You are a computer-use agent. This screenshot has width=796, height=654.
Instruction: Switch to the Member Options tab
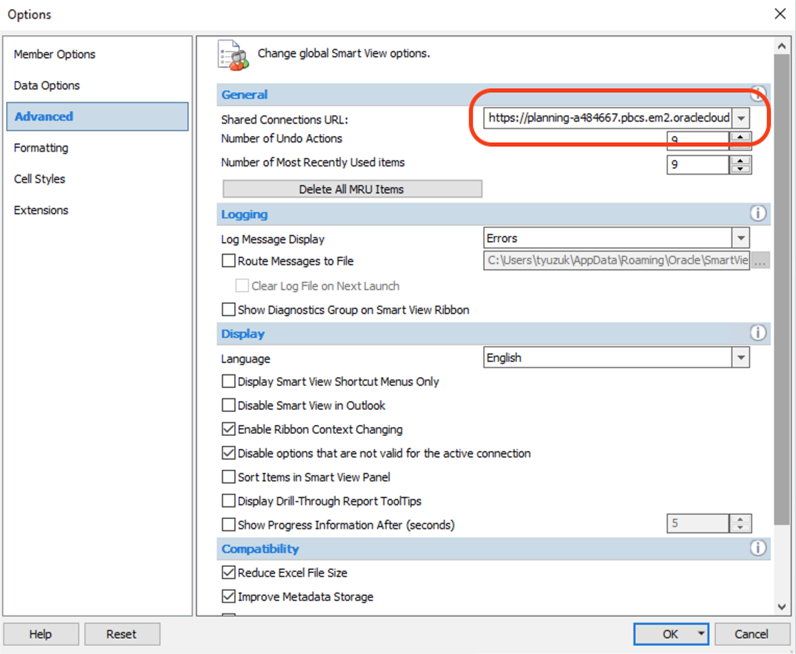[55, 54]
